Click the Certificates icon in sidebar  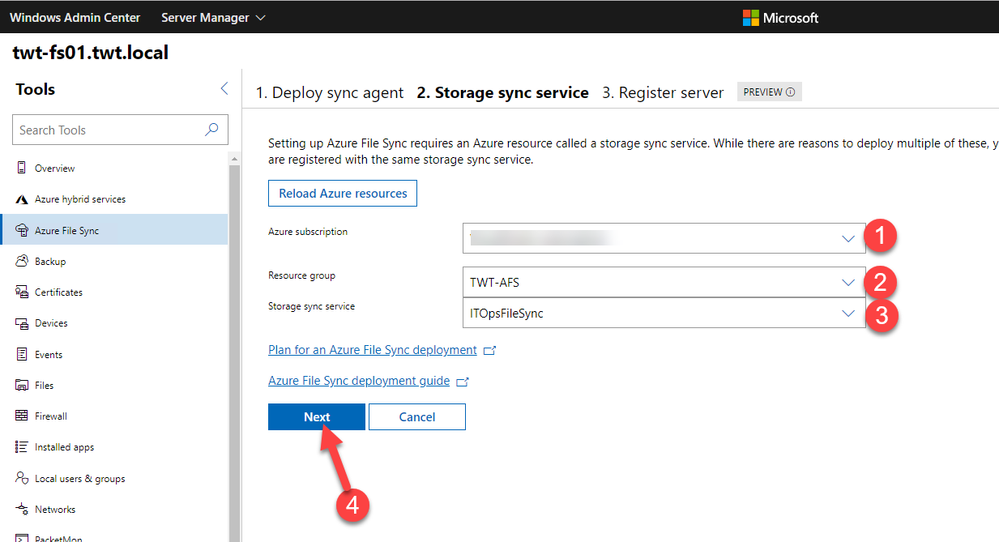coord(22,292)
